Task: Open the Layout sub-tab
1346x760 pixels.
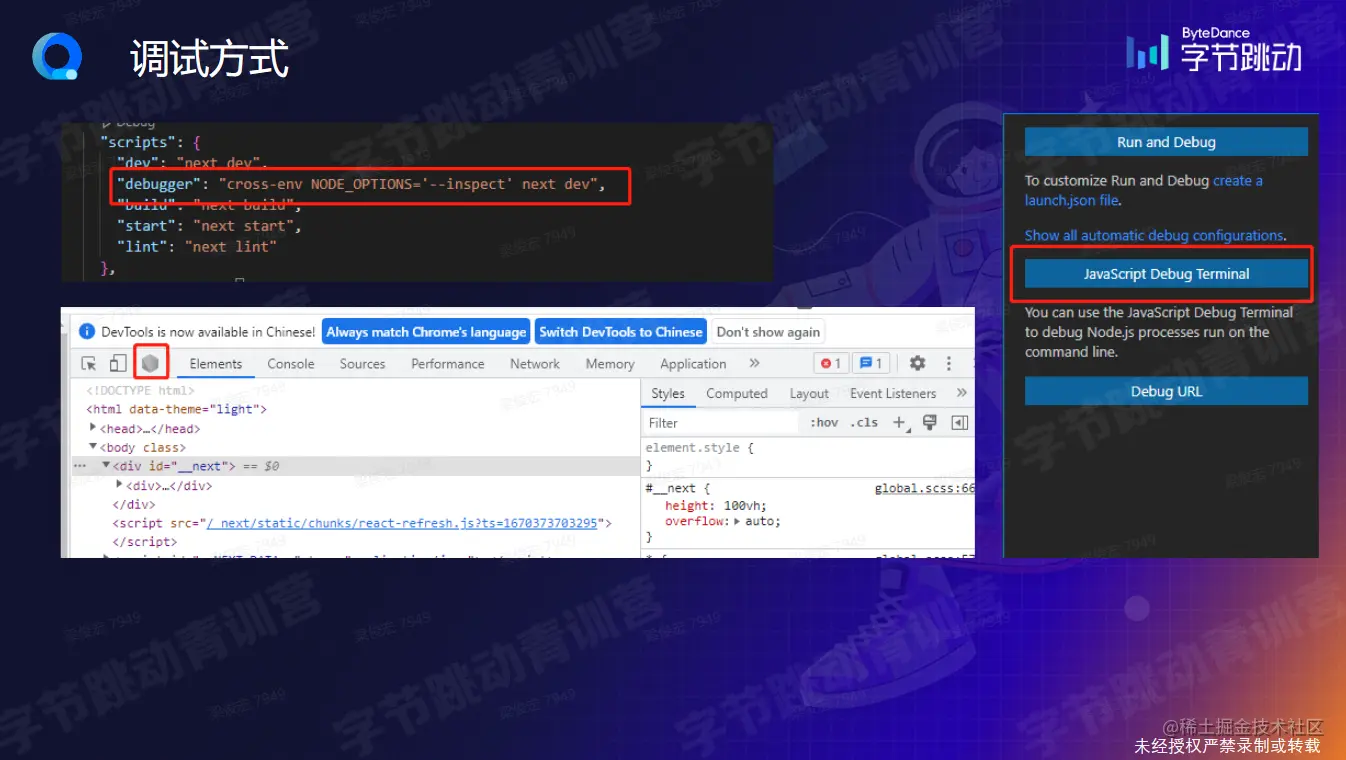Action: tap(809, 393)
